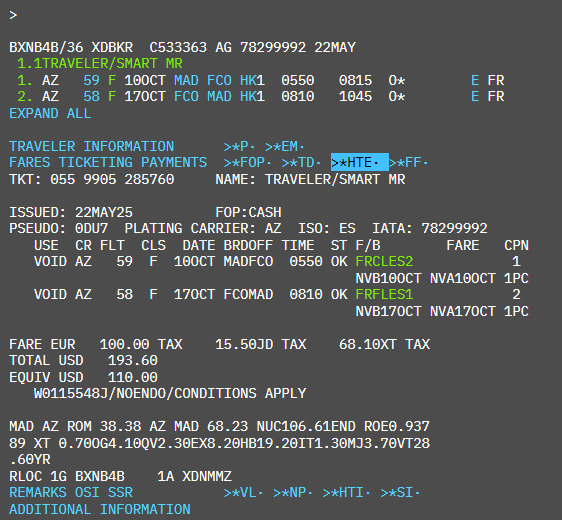This screenshot has height=520, width=562.
Task: Click the >*FF· filed fares link
Action: (x=409, y=163)
